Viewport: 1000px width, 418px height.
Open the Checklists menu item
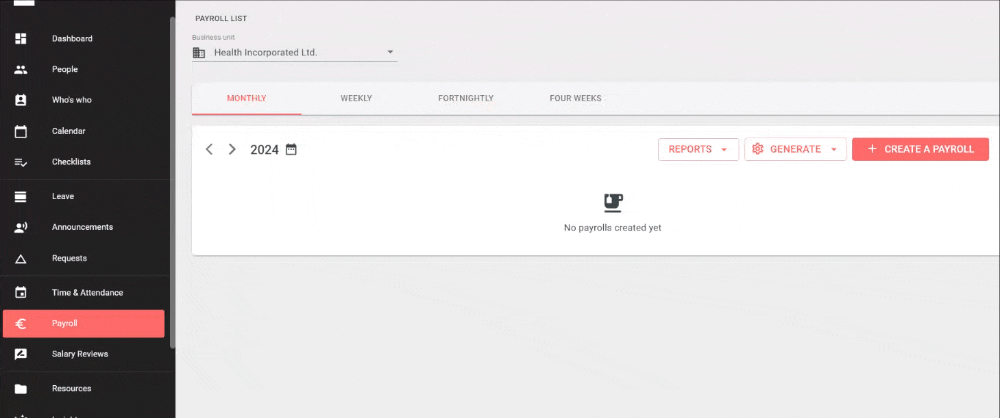84,162
